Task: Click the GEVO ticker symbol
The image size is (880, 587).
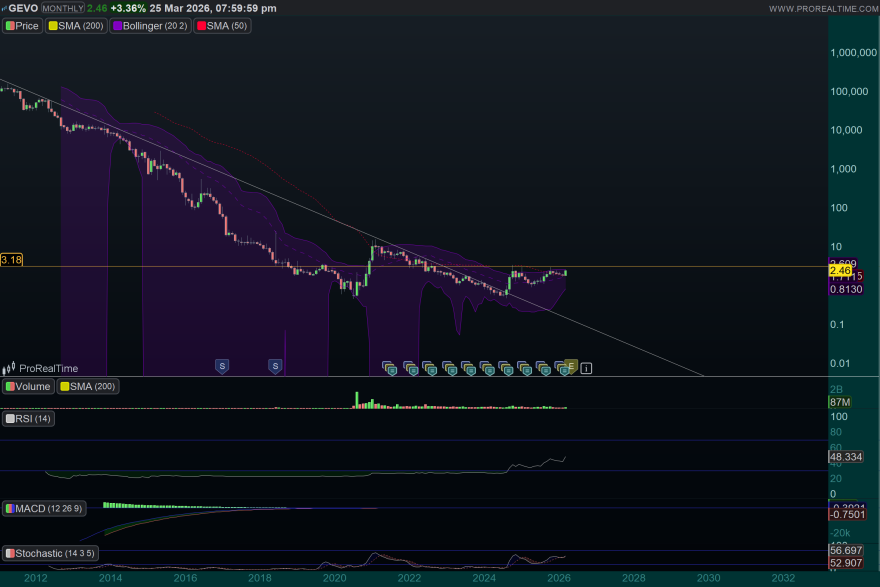Action: [x=25, y=8]
